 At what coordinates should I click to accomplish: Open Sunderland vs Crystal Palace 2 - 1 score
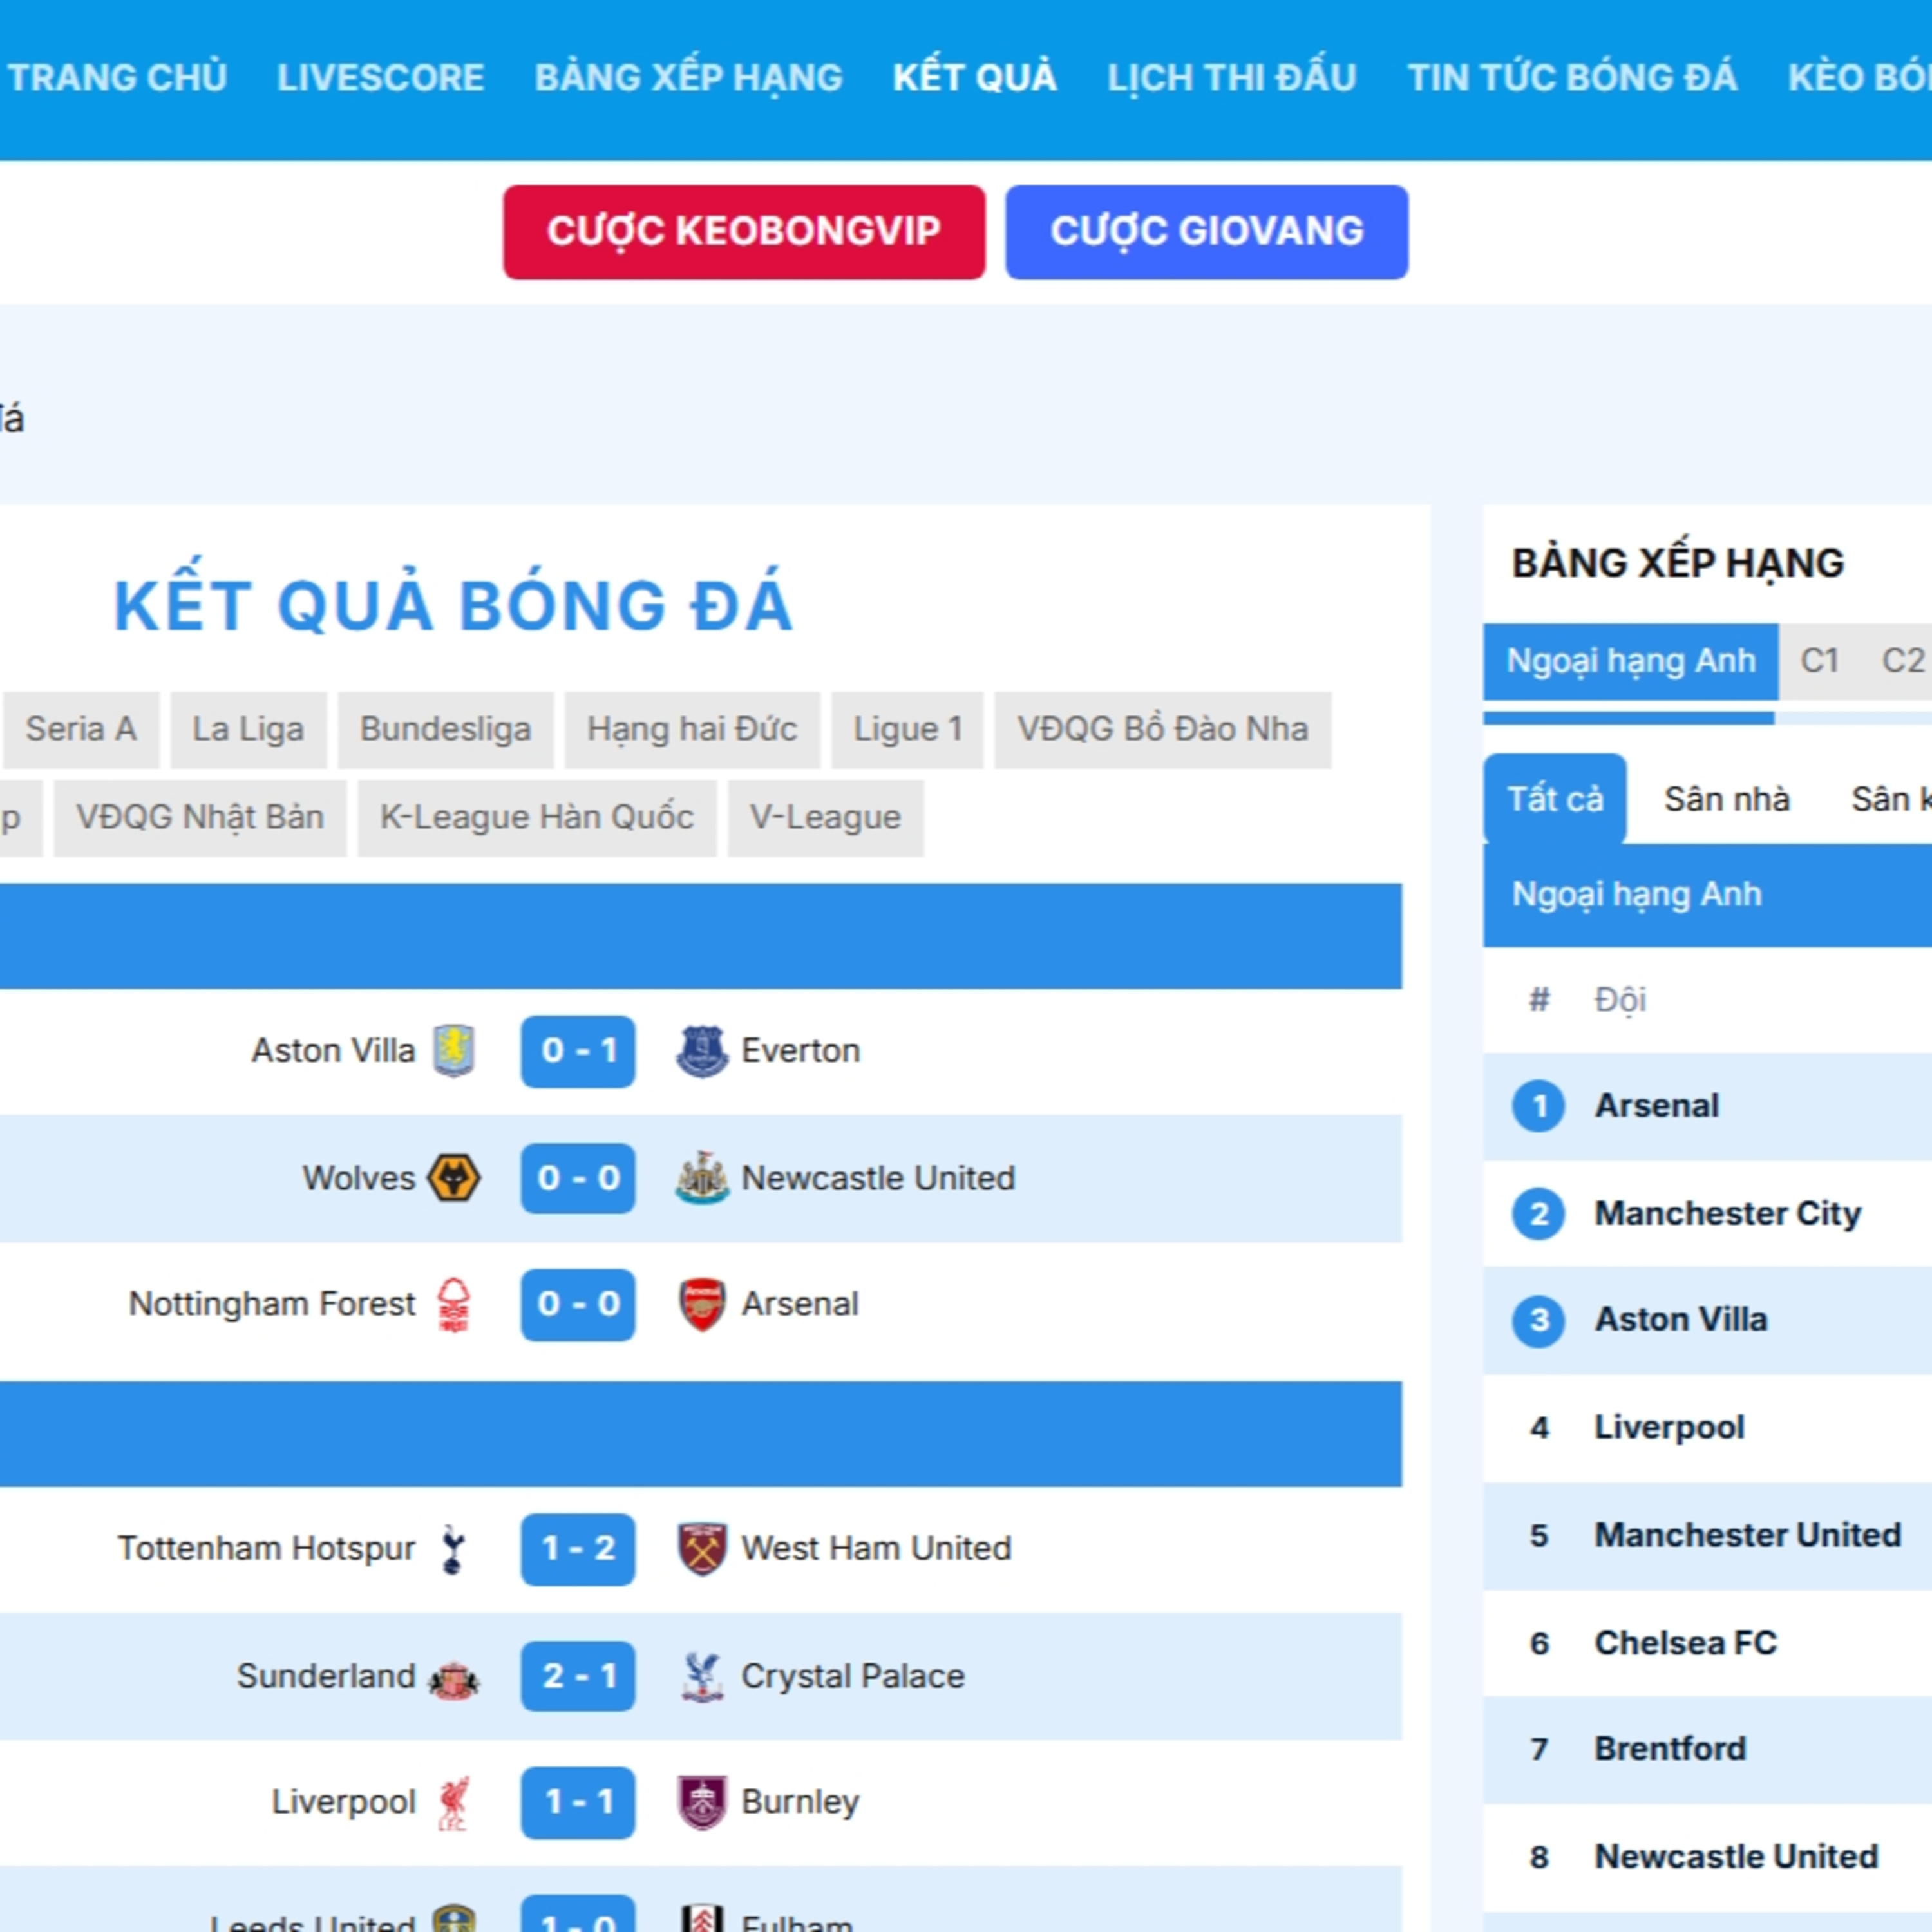point(578,1676)
